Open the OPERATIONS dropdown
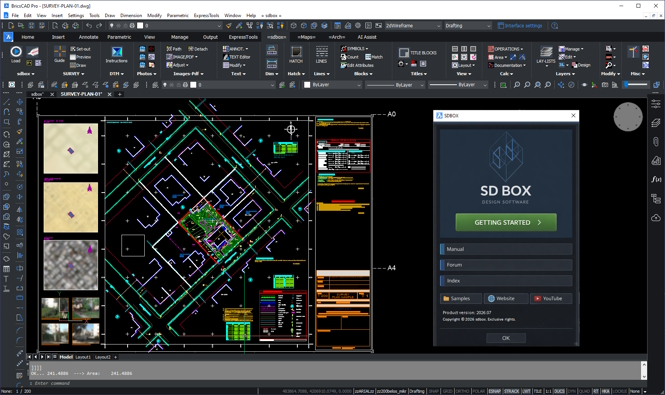This screenshot has height=395, width=665. coord(505,49)
